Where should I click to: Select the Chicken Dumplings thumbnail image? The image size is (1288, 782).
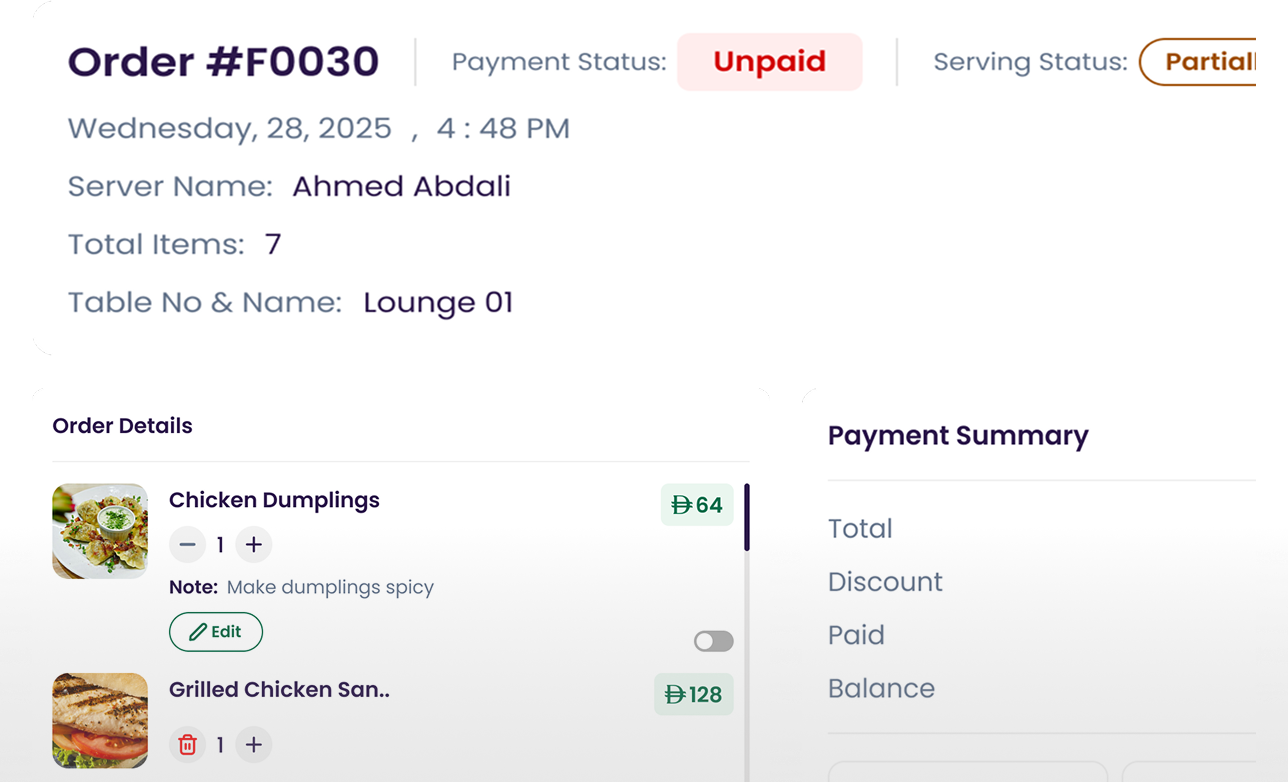click(x=100, y=531)
